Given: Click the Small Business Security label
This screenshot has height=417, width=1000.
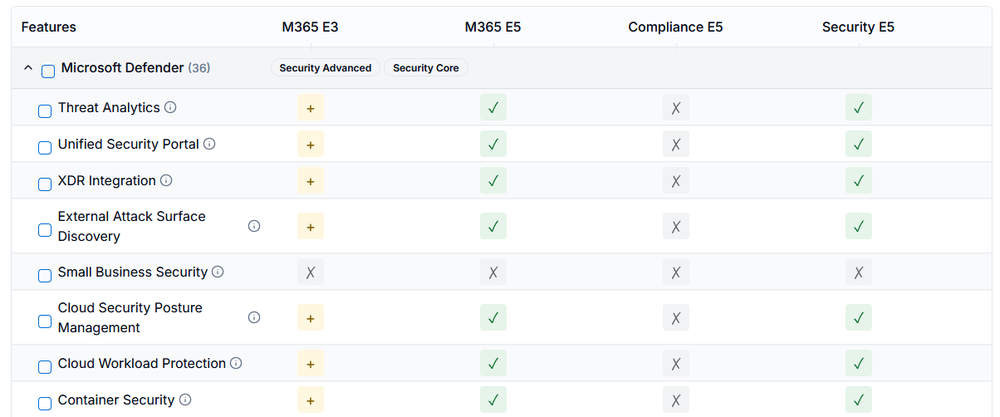Looking at the screenshot, I should coord(133,272).
